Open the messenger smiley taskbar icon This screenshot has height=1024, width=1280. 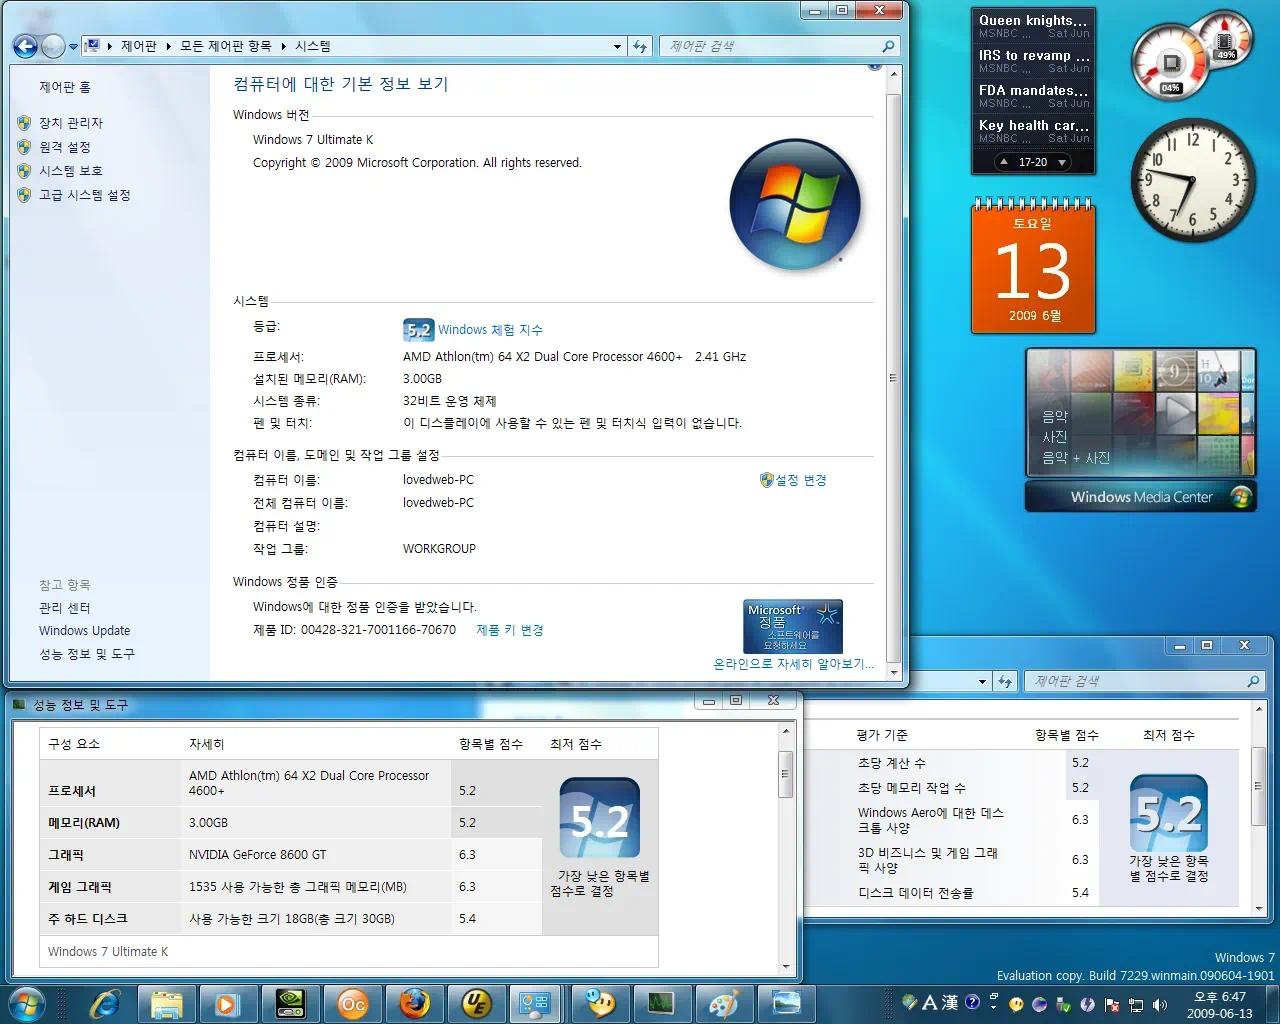pyautogui.click(x=600, y=1004)
